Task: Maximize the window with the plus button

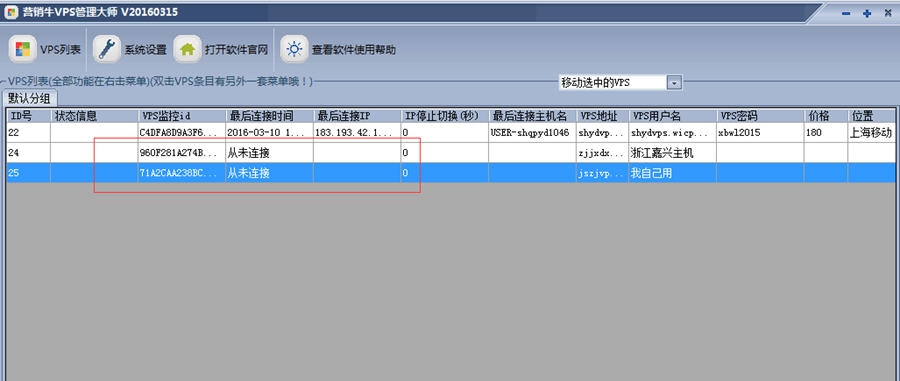Action: click(x=867, y=13)
